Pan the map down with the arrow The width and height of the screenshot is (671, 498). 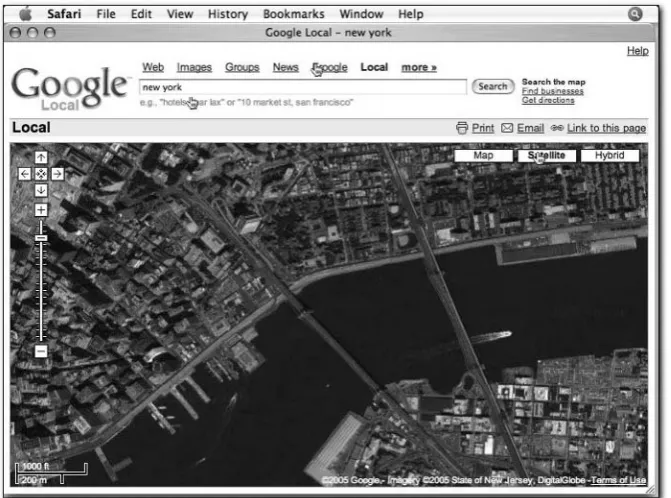coord(41,190)
